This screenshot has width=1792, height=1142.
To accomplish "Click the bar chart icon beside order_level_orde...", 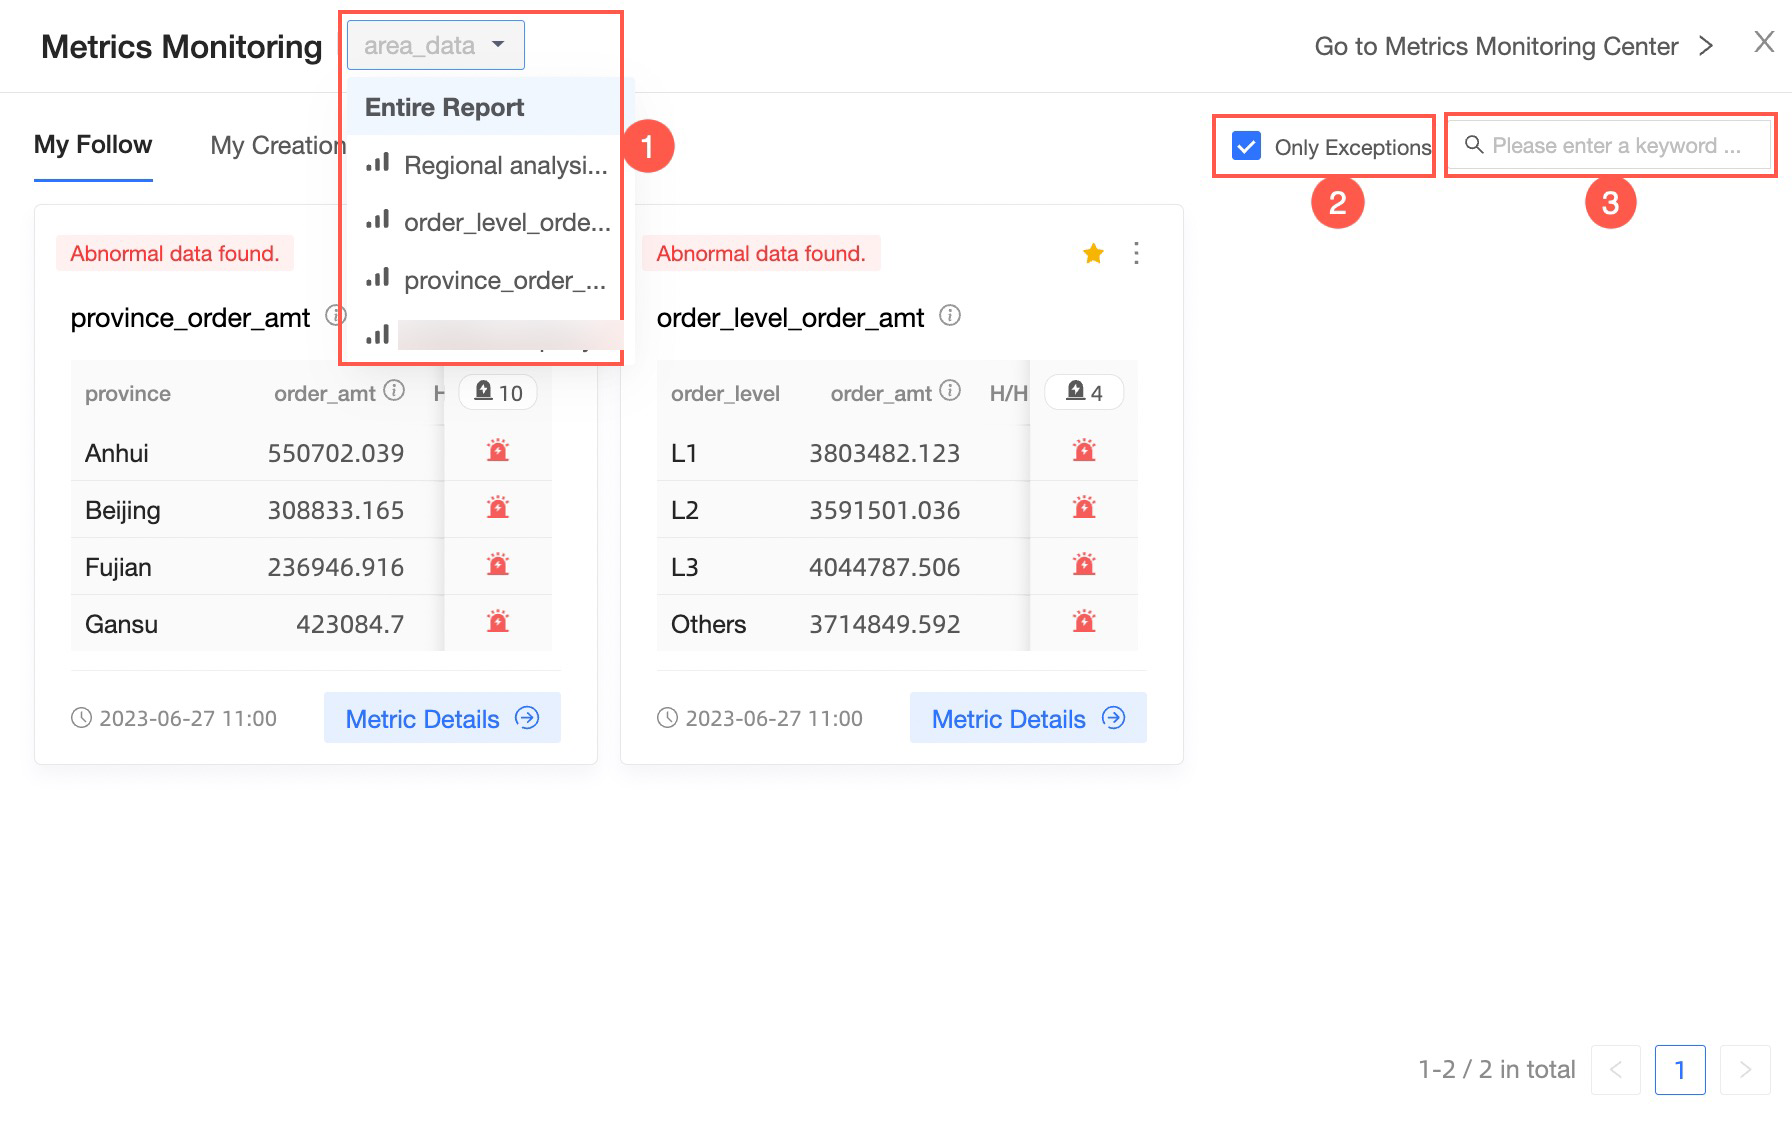I will (378, 219).
